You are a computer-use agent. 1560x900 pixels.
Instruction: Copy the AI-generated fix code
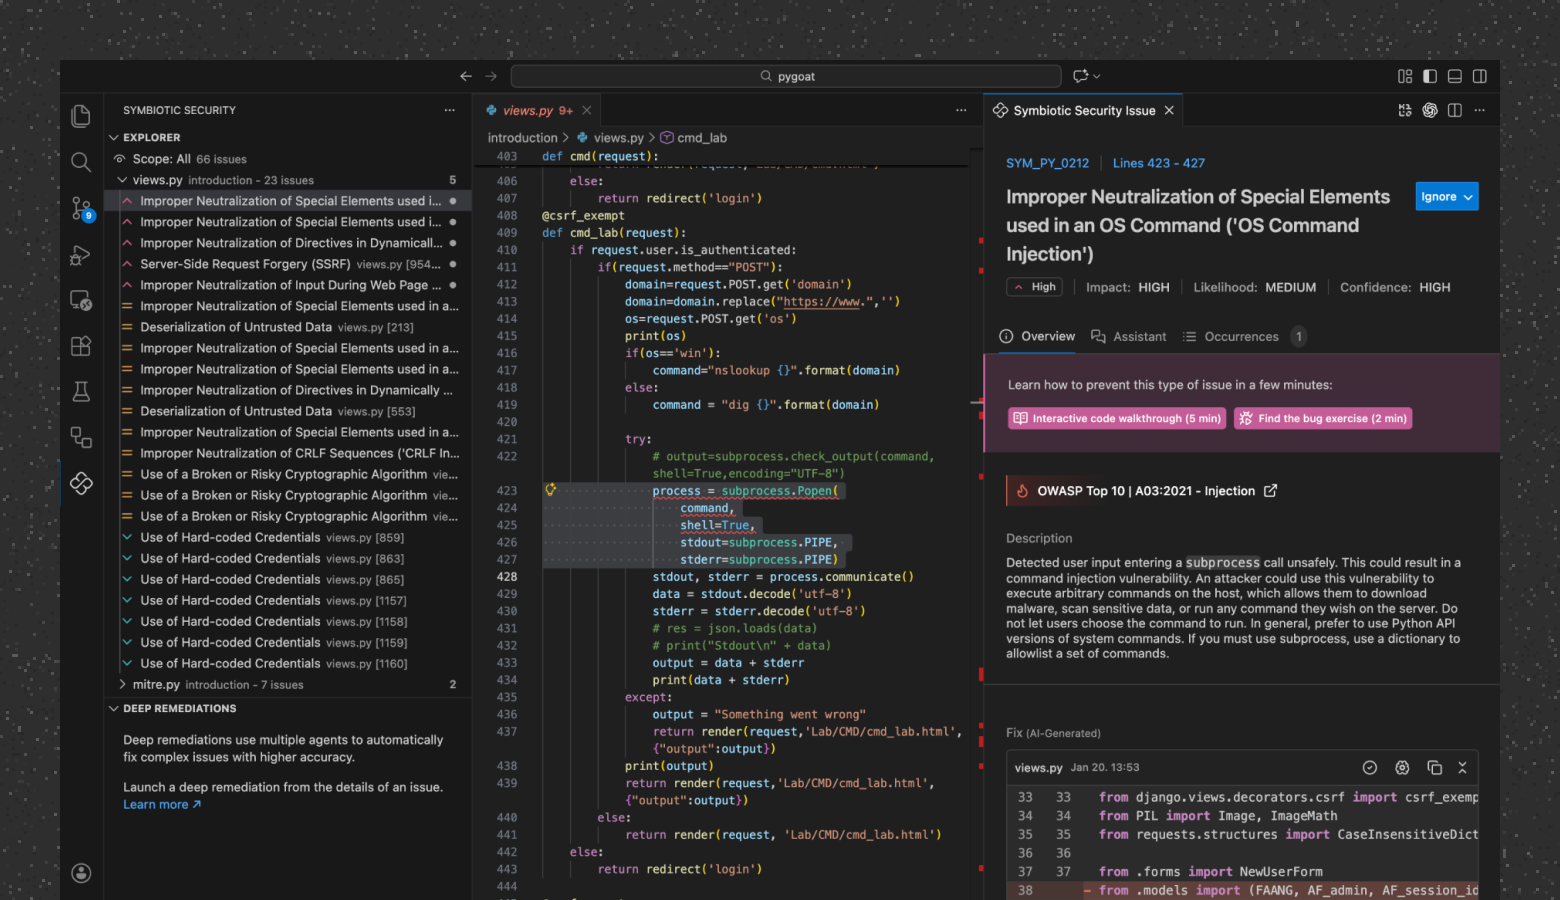click(x=1434, y=768)
